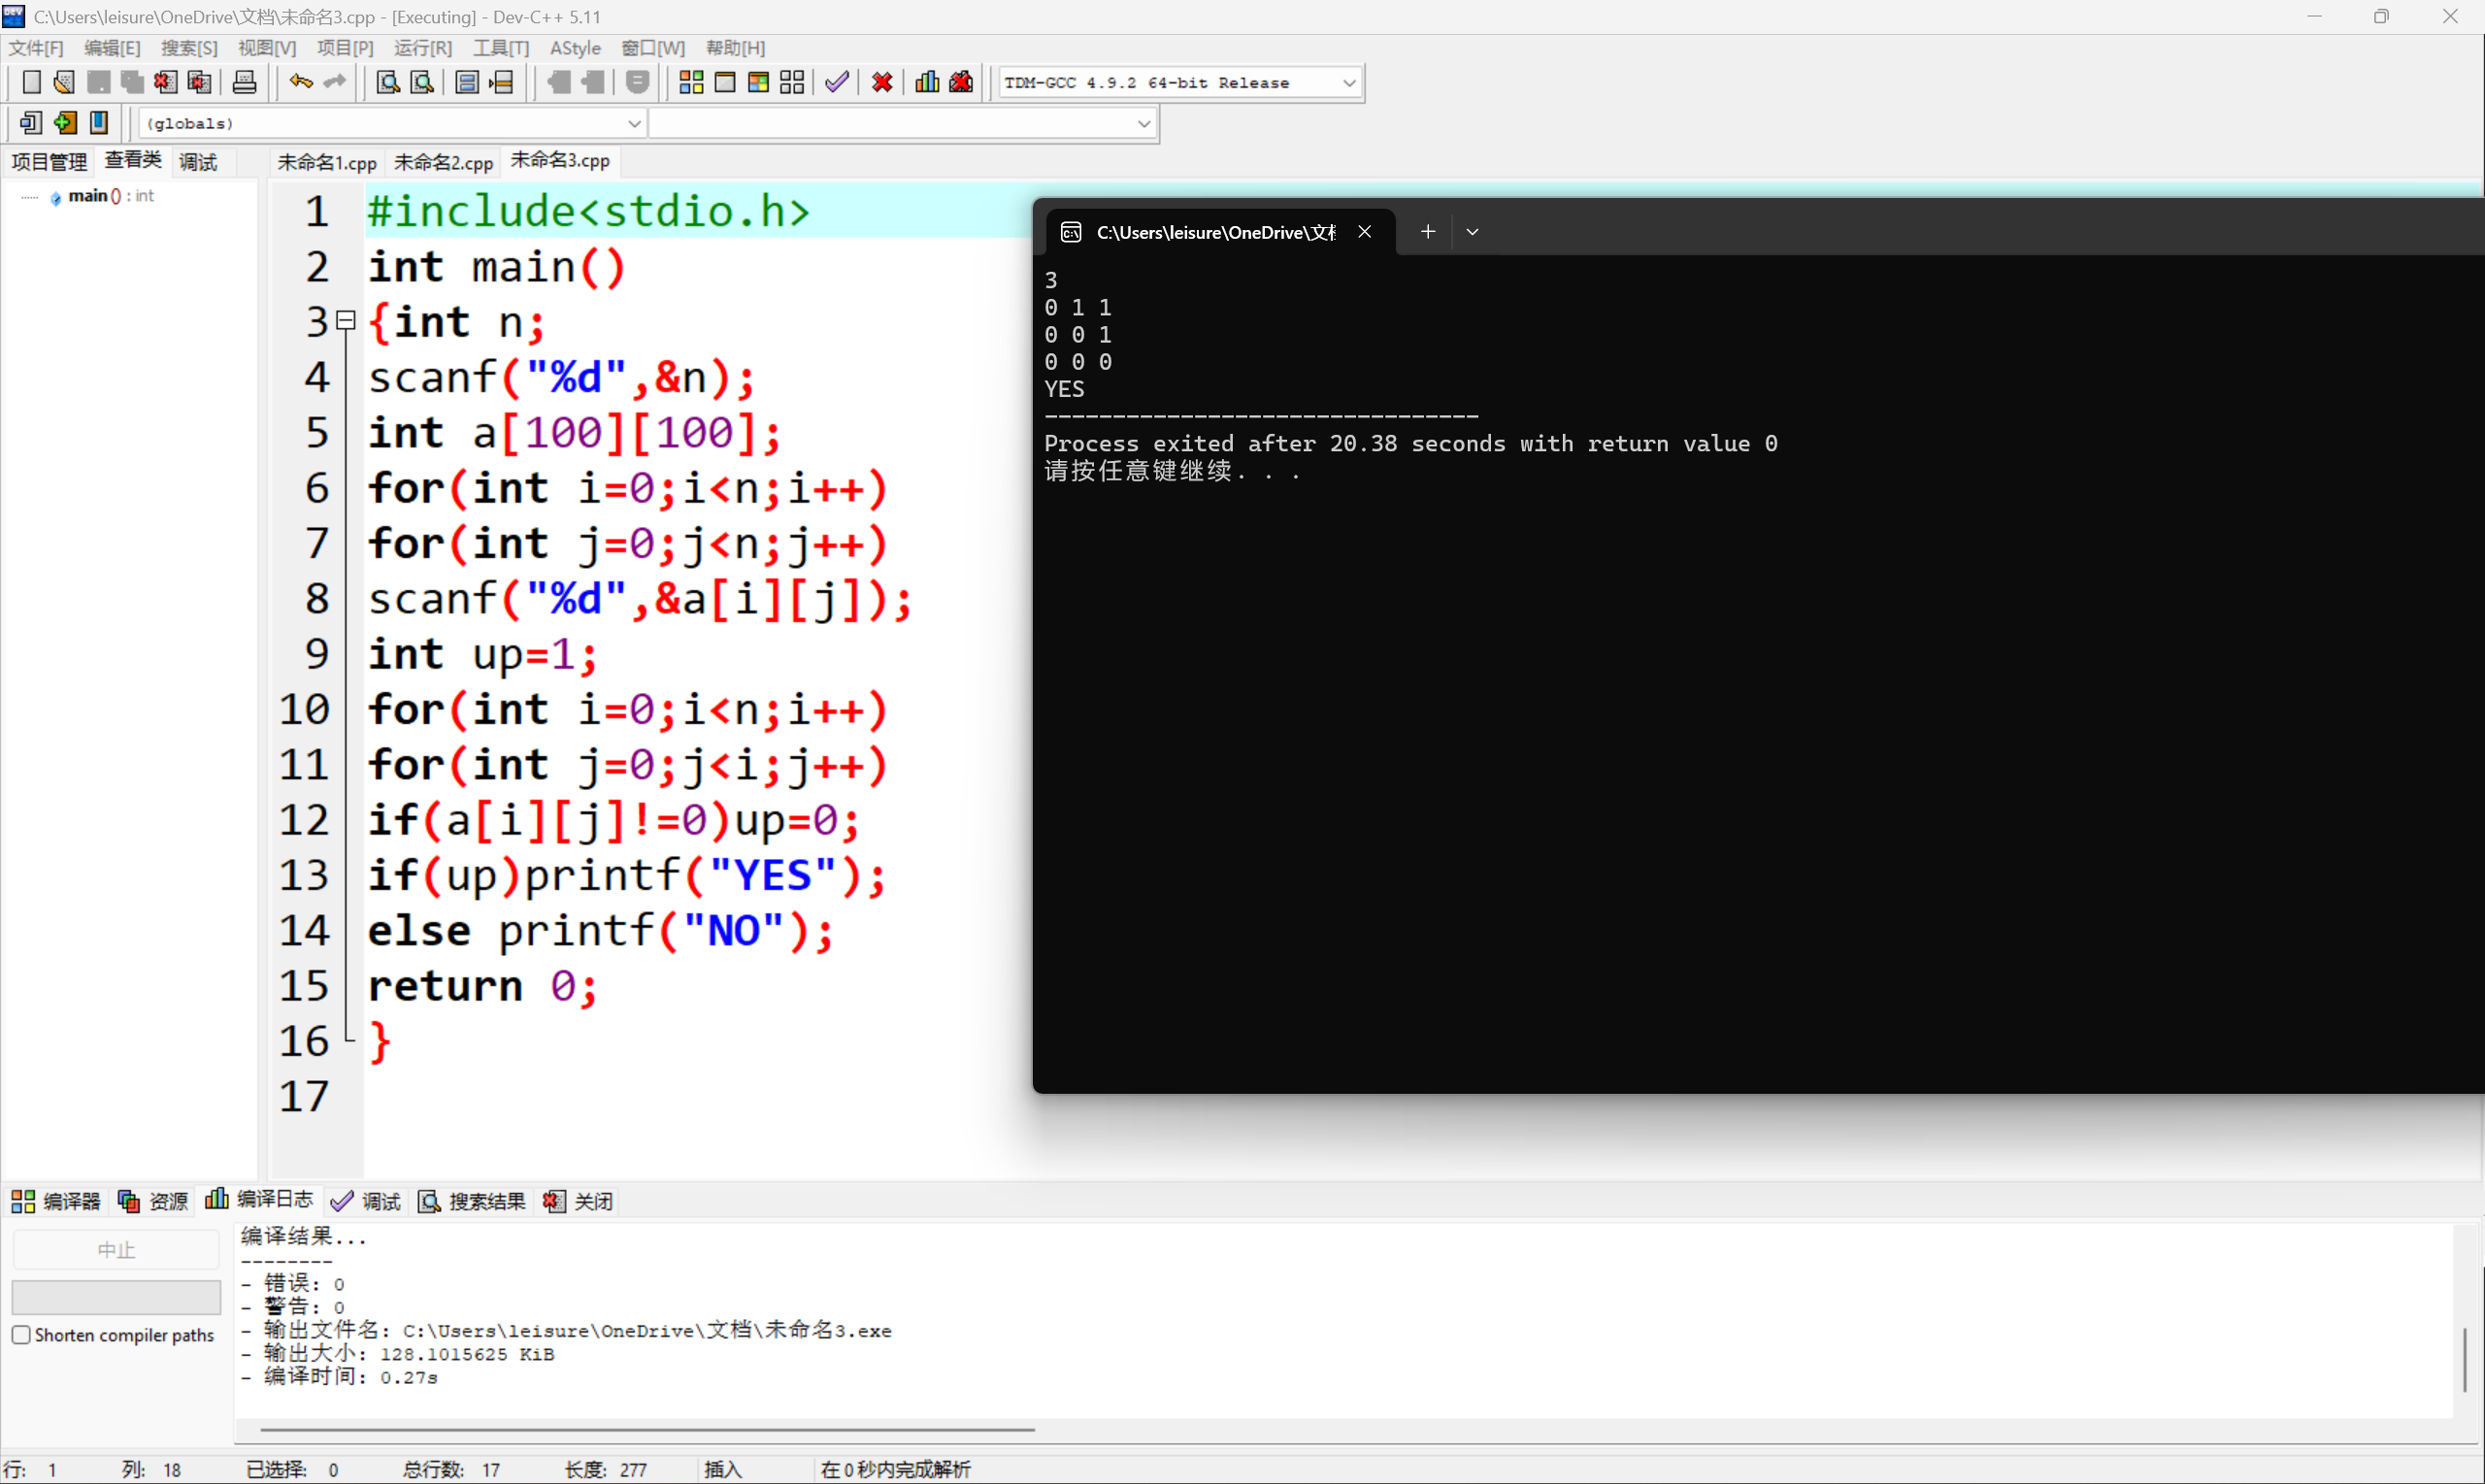Open a file using the Open toolbar icon

(63, 82)
